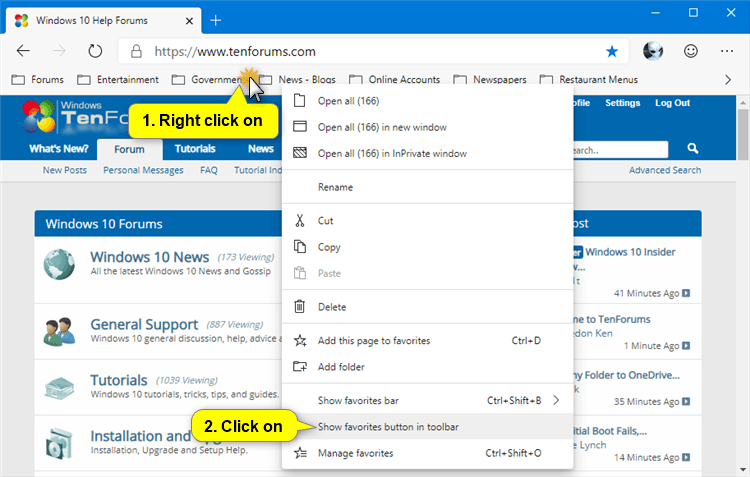Choose Add this page to favorites

pos(428,340)
